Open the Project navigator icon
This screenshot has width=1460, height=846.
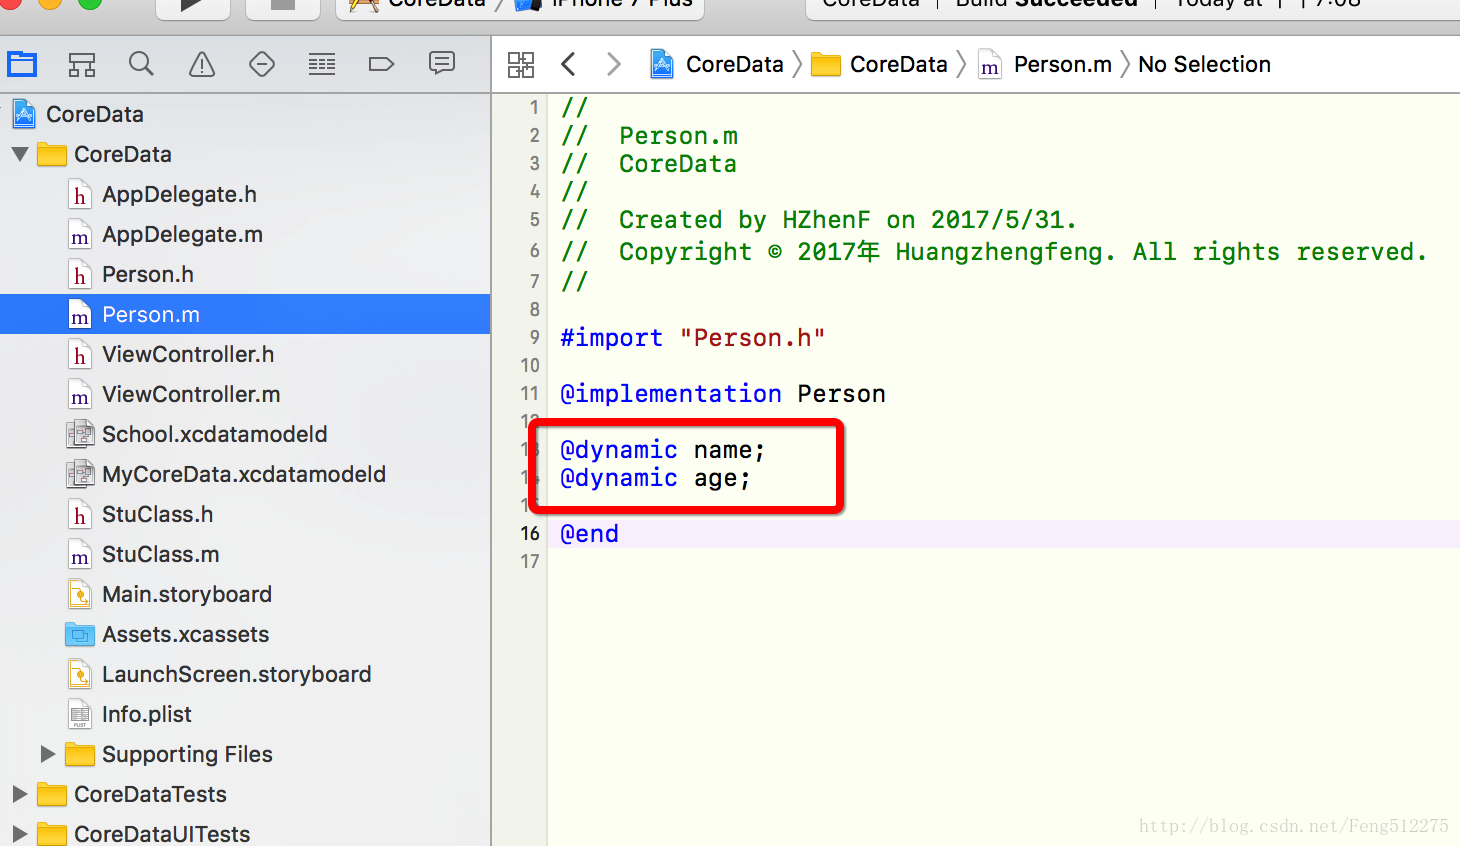(x=22, y=65)
